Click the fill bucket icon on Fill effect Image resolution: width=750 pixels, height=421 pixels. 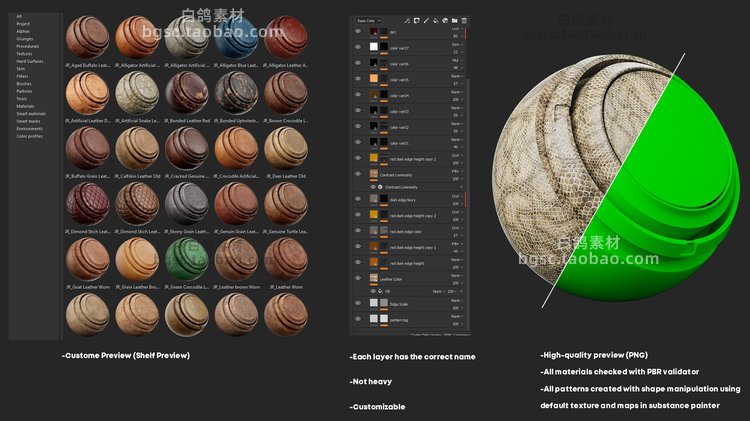380,291
